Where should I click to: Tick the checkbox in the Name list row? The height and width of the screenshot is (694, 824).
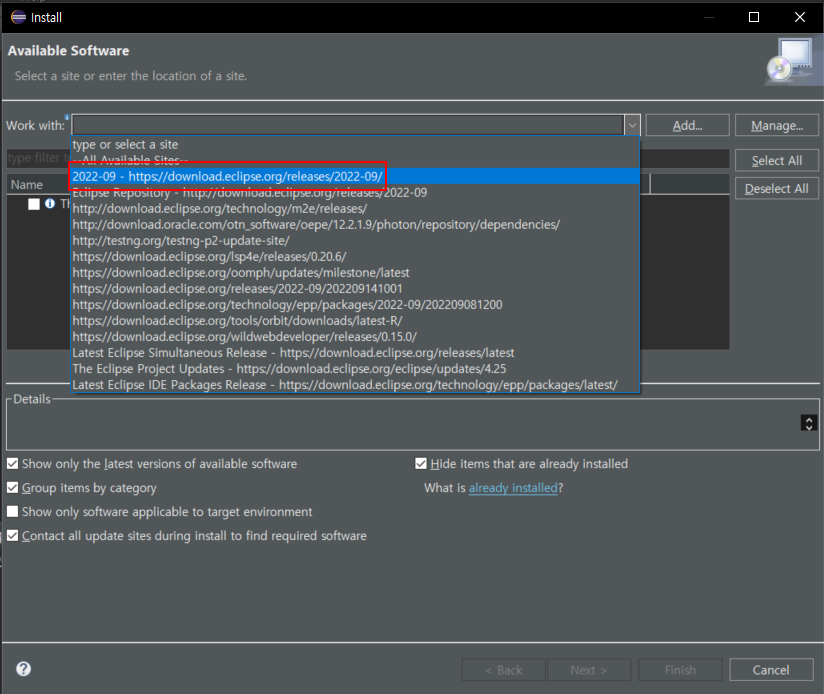[x=34, y=204]
